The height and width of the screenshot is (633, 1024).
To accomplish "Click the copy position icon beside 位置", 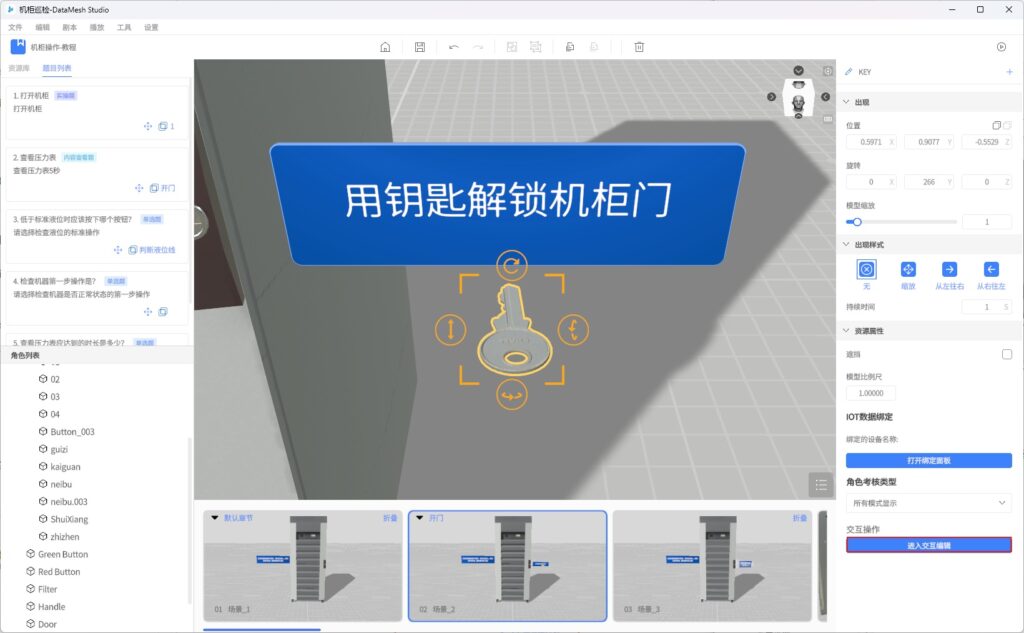I will point(996,125).
